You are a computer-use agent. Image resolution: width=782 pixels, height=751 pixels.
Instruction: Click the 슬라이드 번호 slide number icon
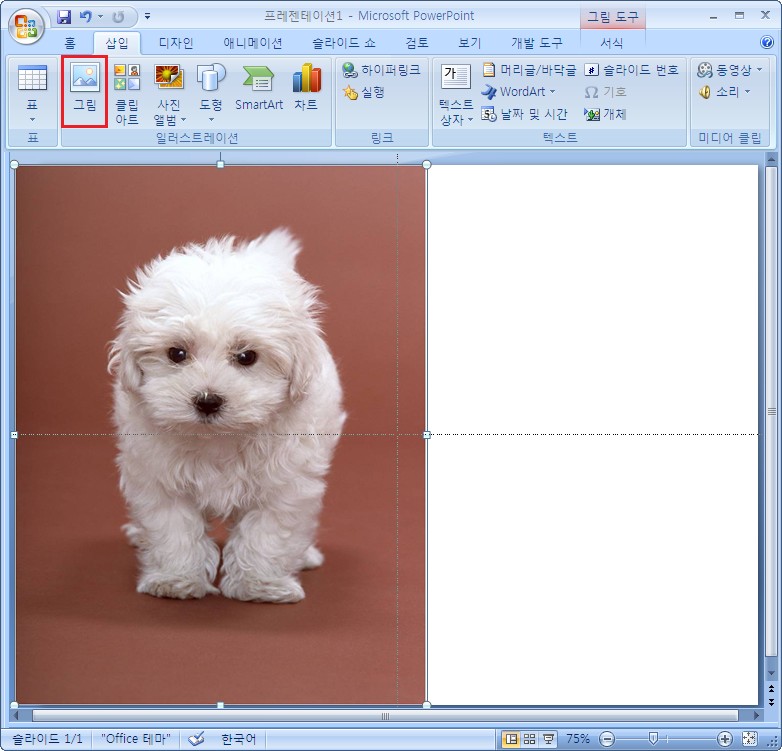tap(592, 70)
